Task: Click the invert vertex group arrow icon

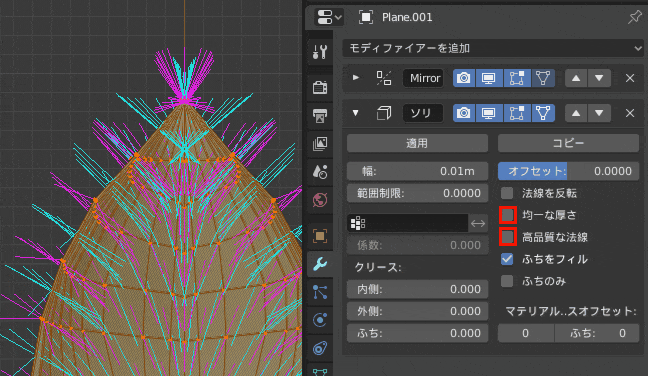Action: pyautogui.click(x=478, y=224)
